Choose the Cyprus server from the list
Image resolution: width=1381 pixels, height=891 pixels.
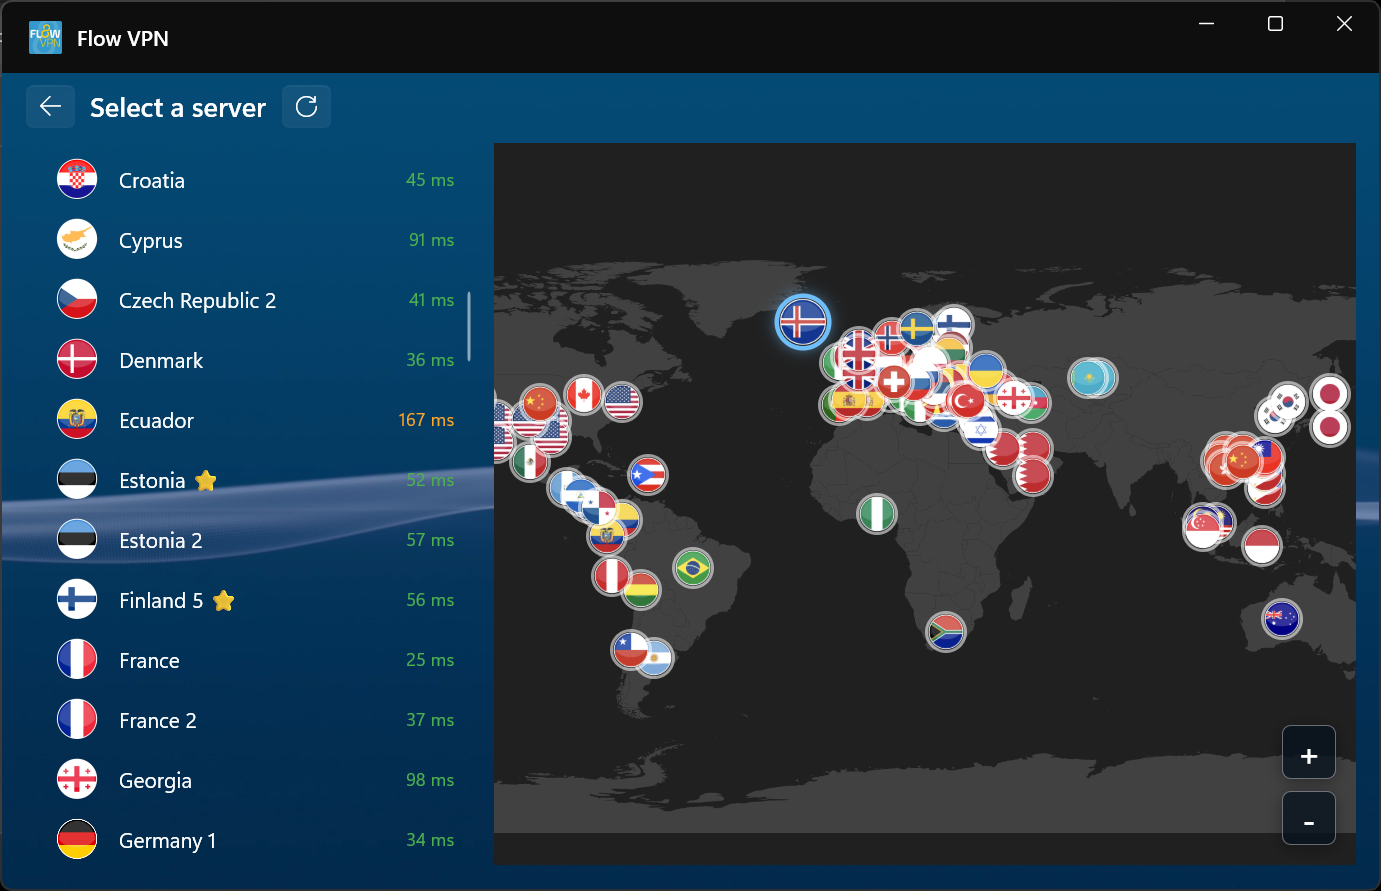click(x=256, y=240)
